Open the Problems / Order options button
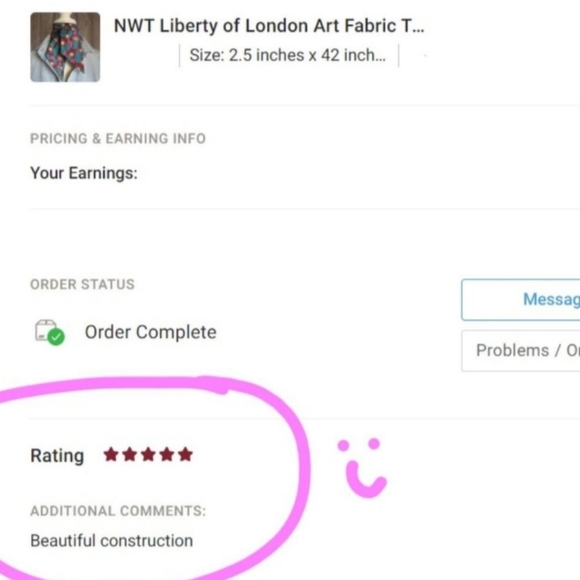The width and height of the screenshot is (580, 580). (x=521, y=351)
